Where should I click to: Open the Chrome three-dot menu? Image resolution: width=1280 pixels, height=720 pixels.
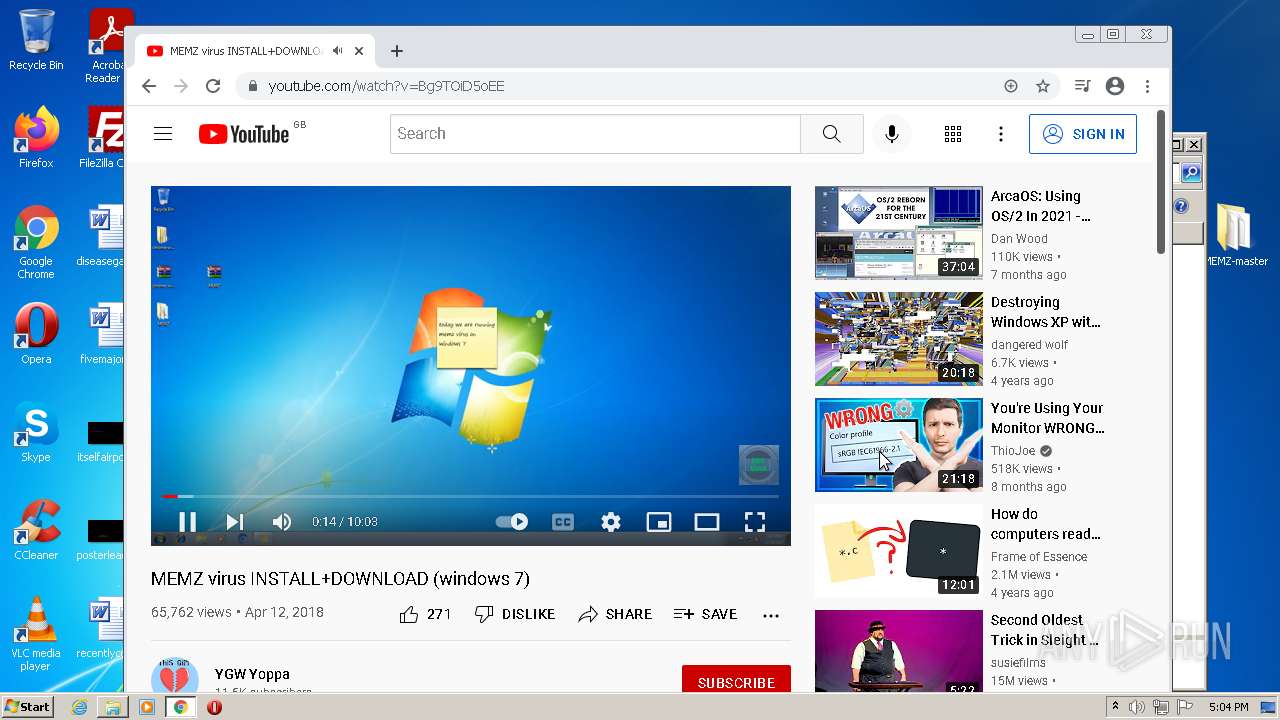(1148, 86)
